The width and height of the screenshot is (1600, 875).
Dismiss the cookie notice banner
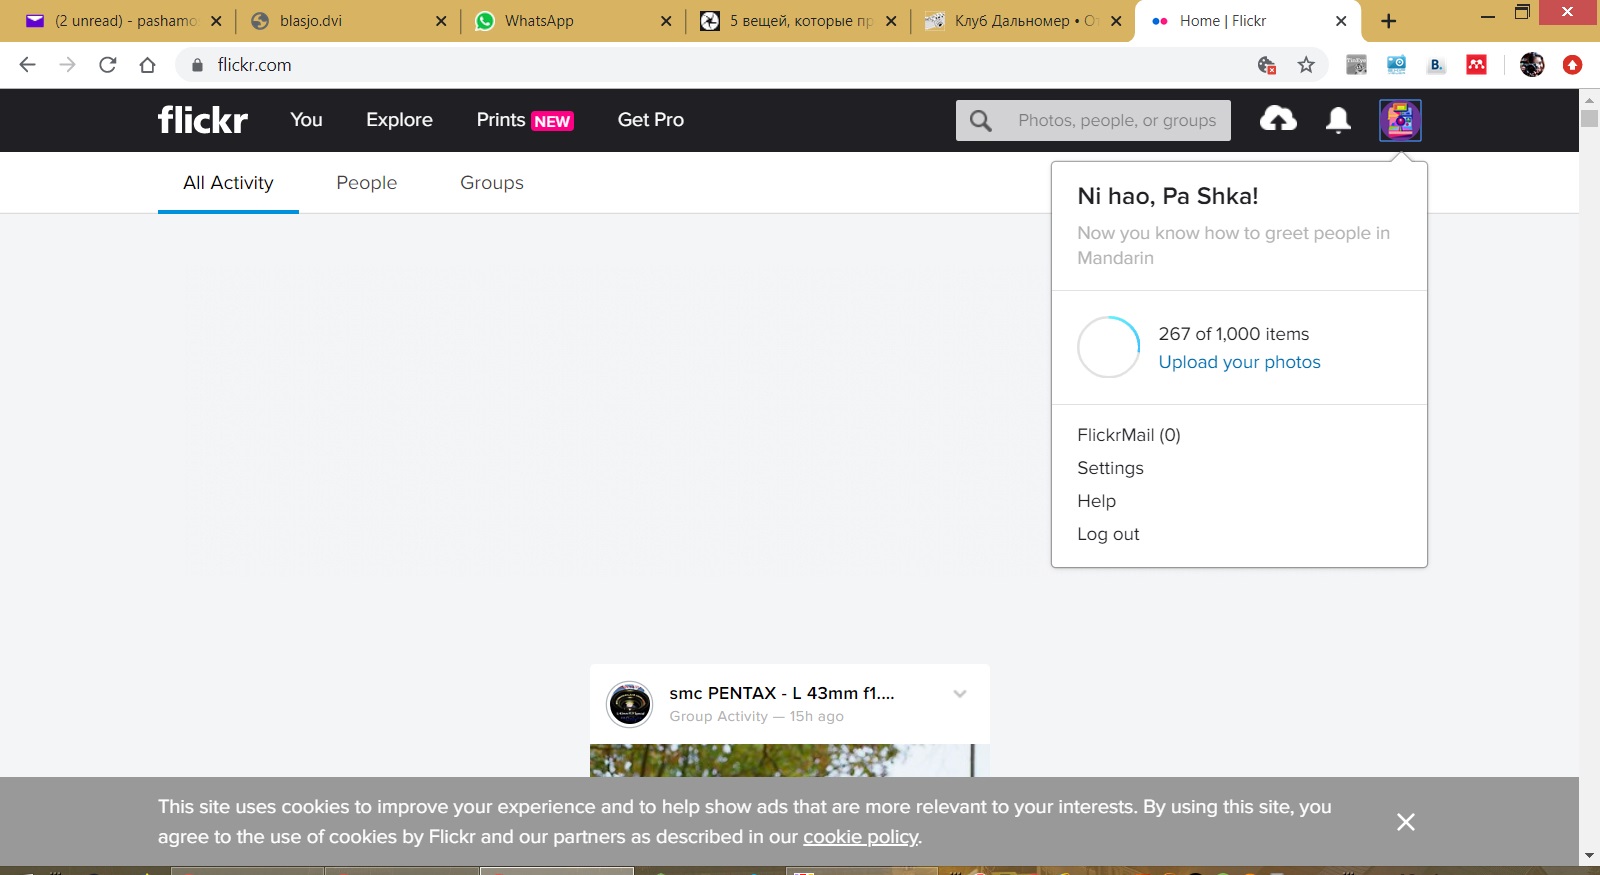click(x=1405, y=822)
